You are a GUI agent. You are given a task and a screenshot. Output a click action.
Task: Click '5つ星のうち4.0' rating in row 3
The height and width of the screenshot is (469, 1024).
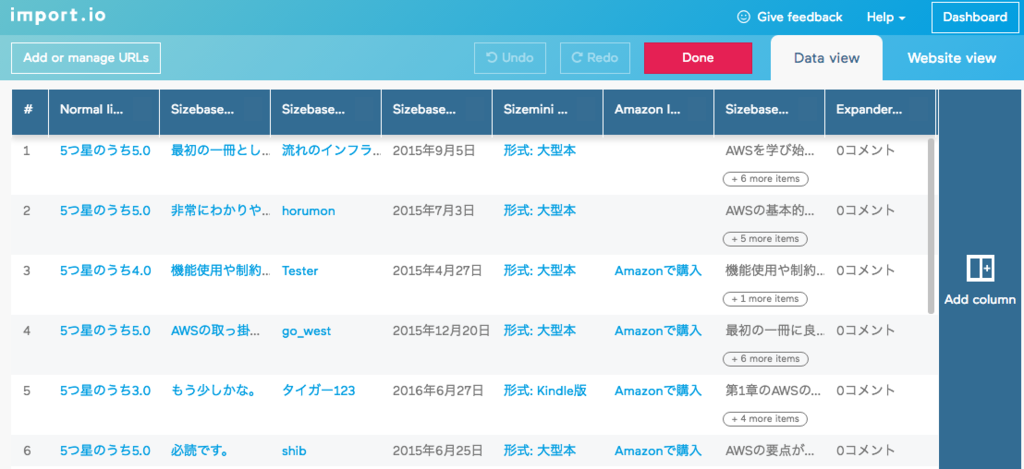105,271
